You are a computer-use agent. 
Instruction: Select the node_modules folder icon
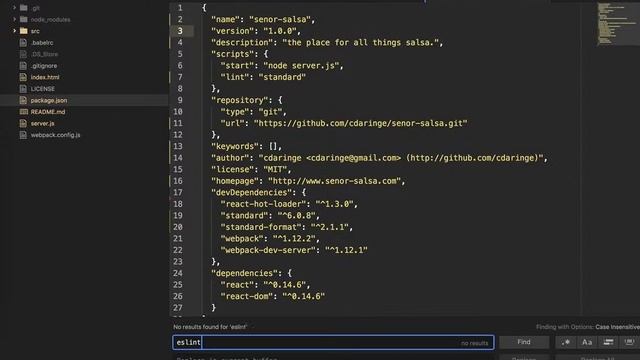tap(24, 19)
